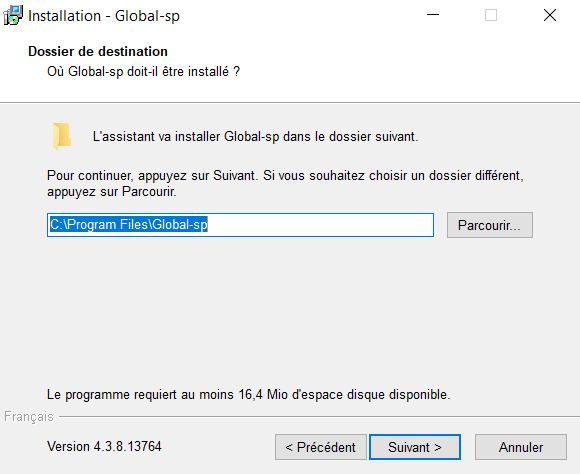Viewport: 580px width, 474px height.
Task: Click the Installation - Global-sp title bar text
Action: (x=104, y=16)
